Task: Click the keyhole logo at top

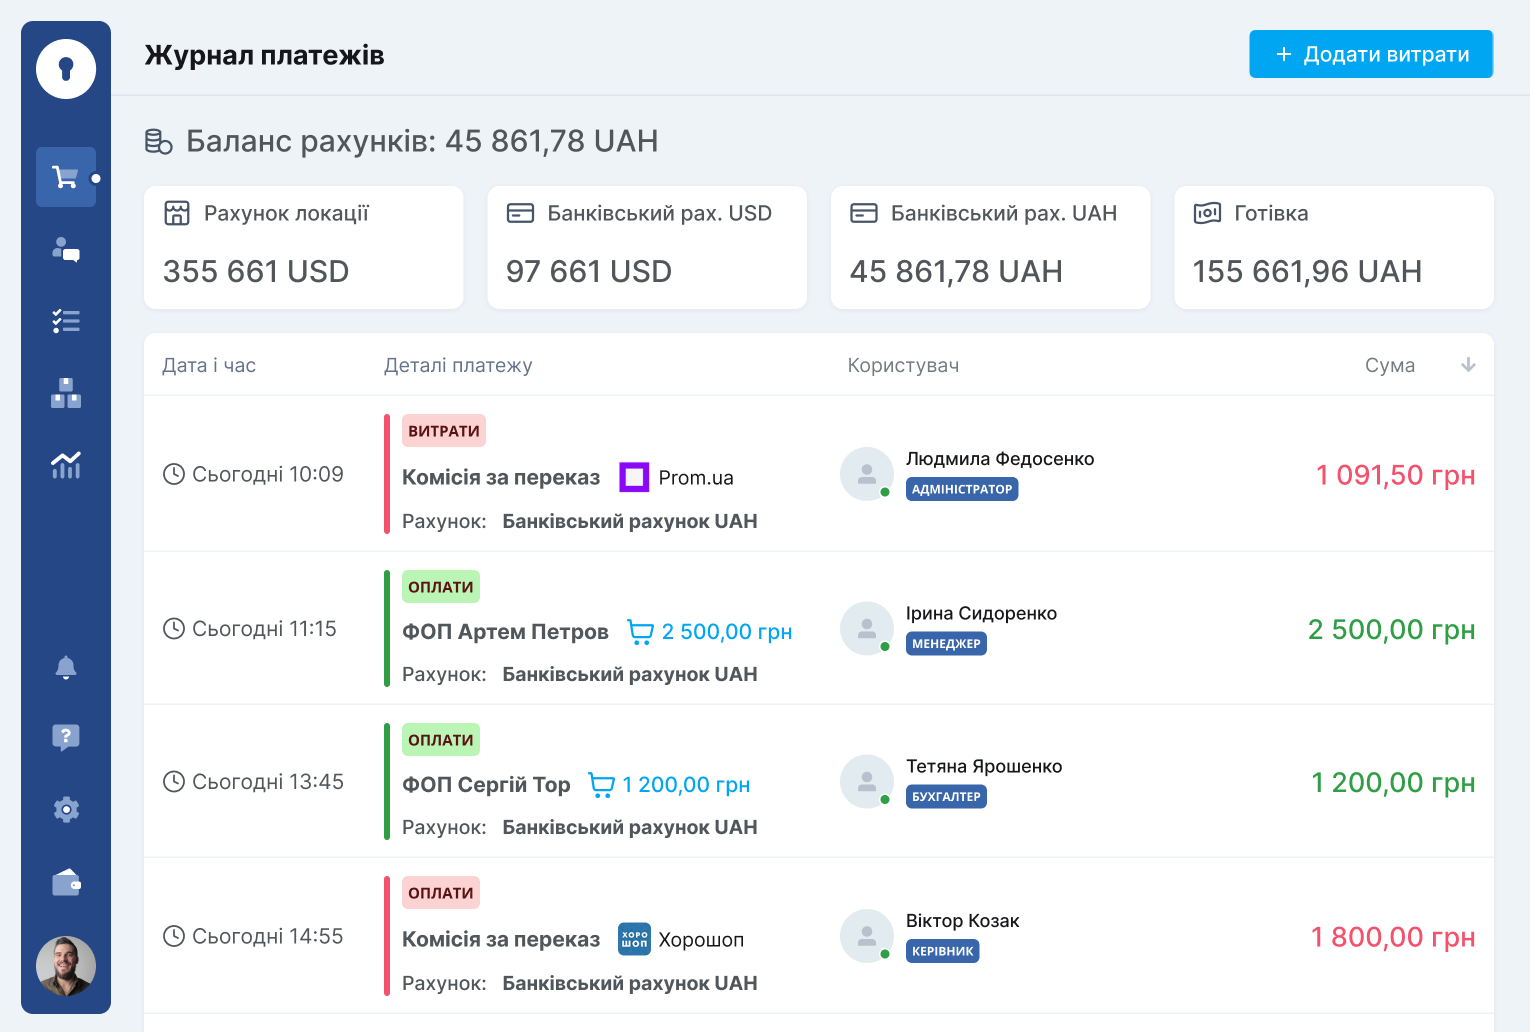Action: click(x=66, y=69)
